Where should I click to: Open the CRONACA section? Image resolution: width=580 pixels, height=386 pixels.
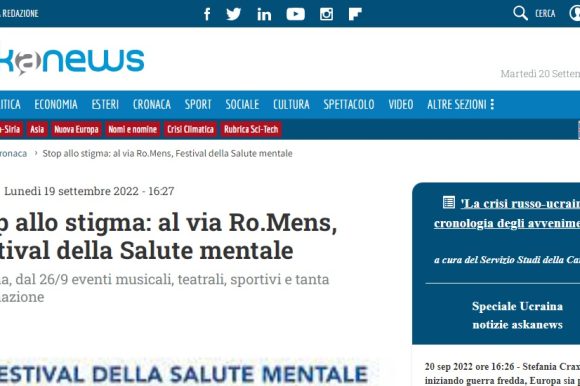click(x=152, y=105)
